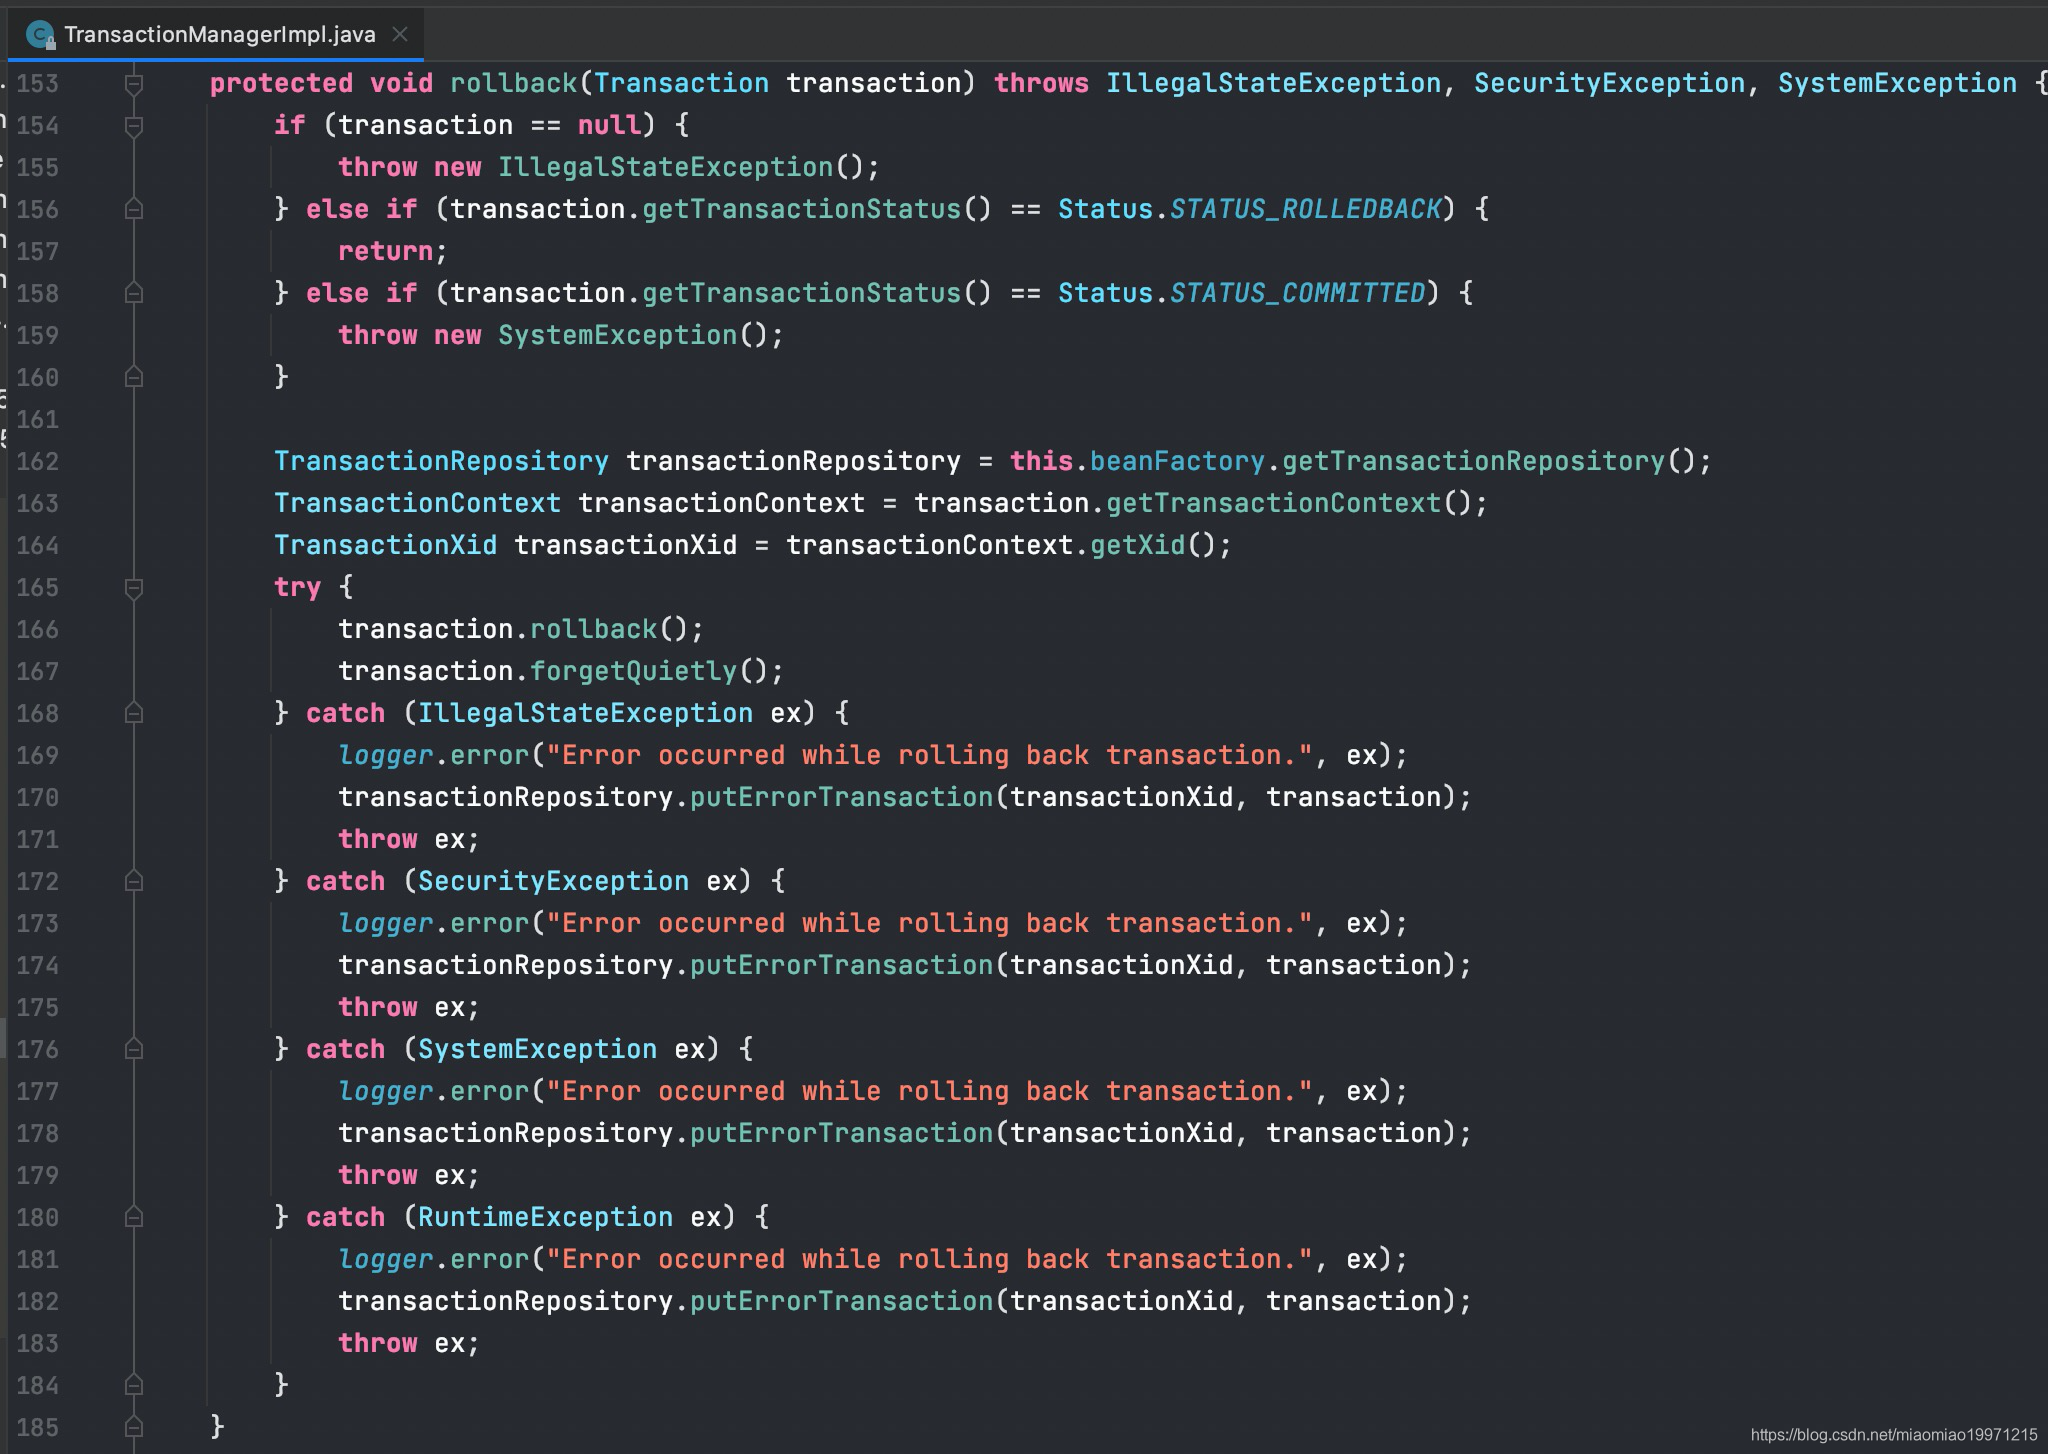Toggle fold marker at line 180
Viewport: 2048px width, 1454px height.
coord(134,1218)
